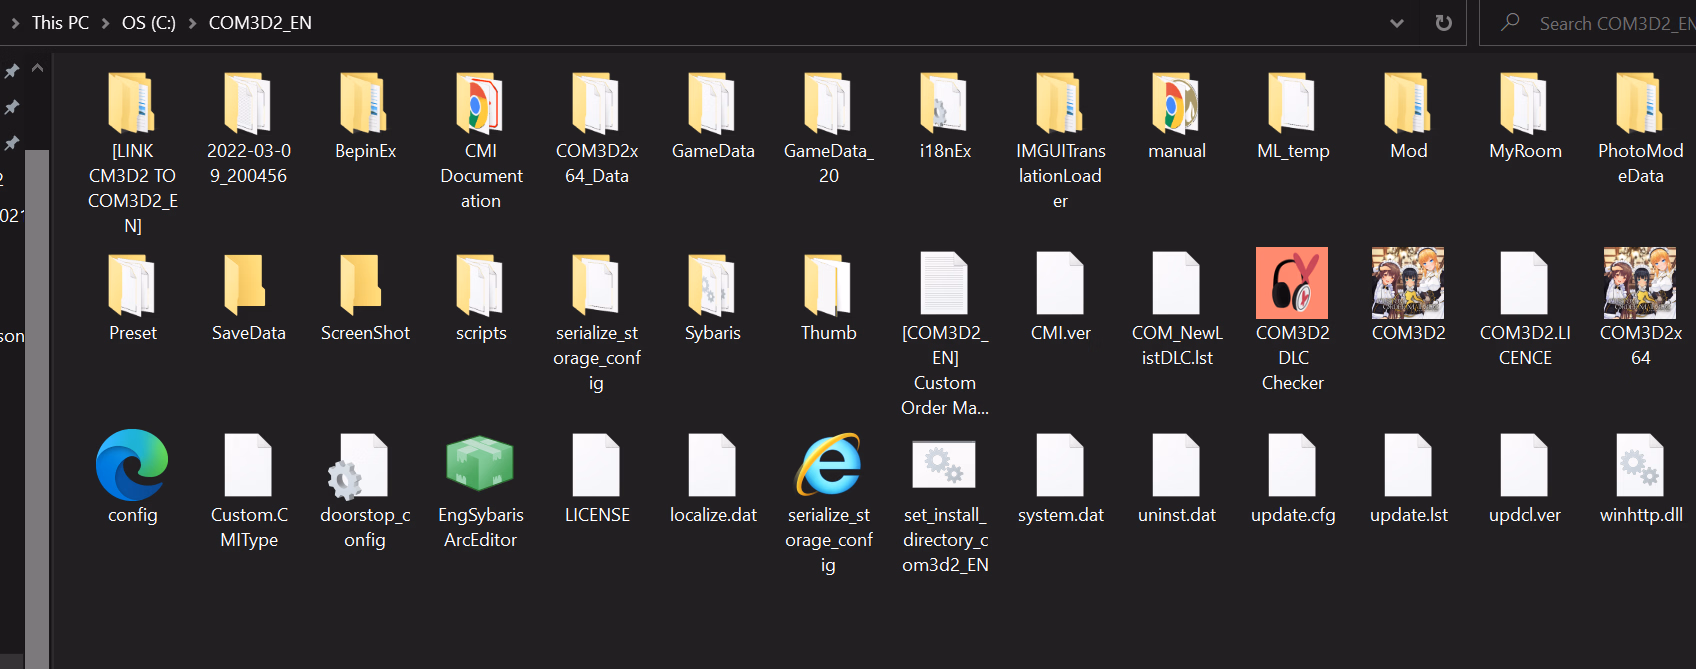Click the doorstop_config gear file
The height and width of the screenshot is (669, 1696).
click(364, 466)
